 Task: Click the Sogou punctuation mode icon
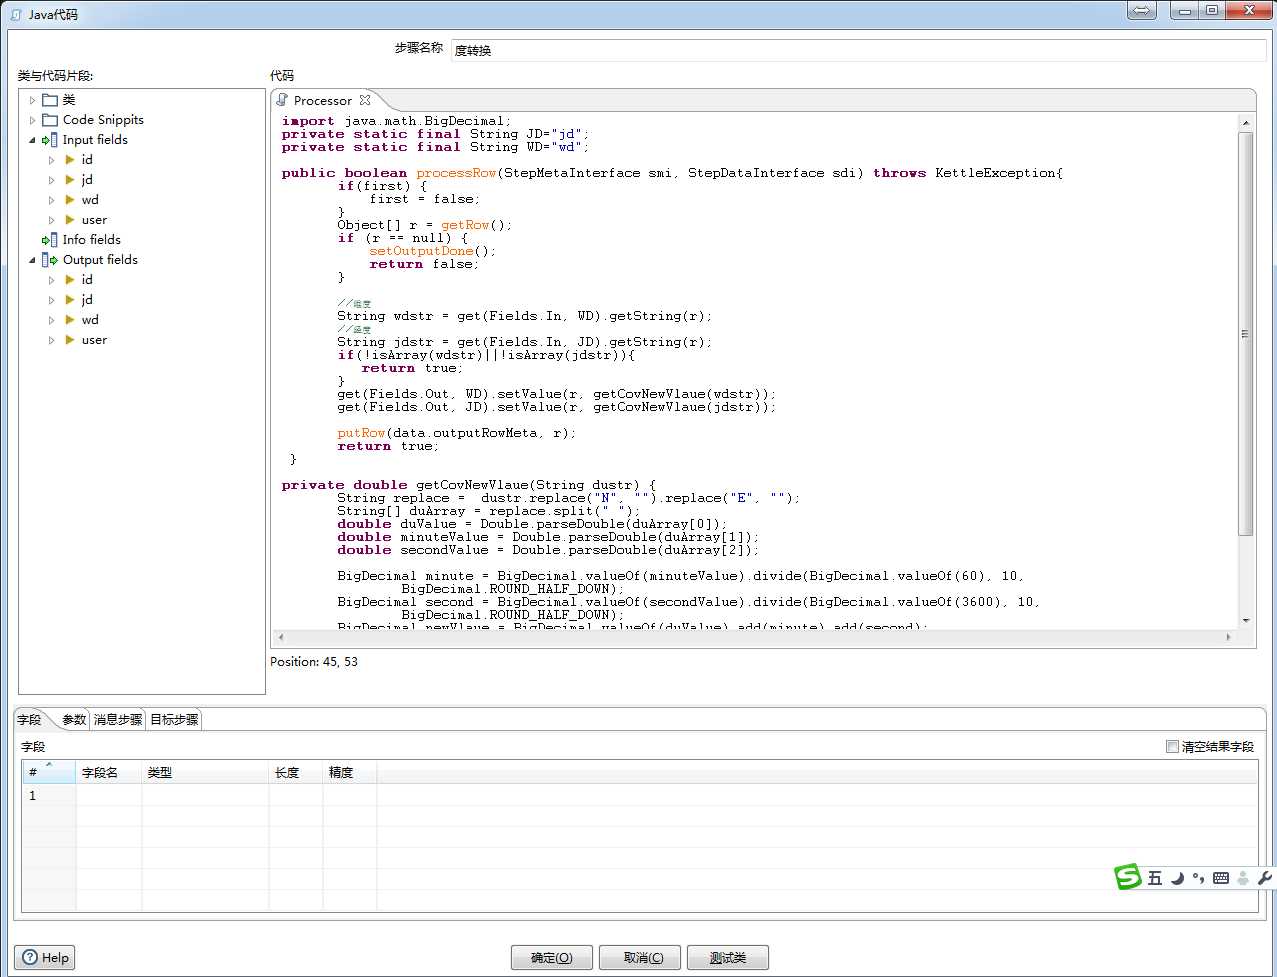pyautogui.click(x=1198, y=878)
